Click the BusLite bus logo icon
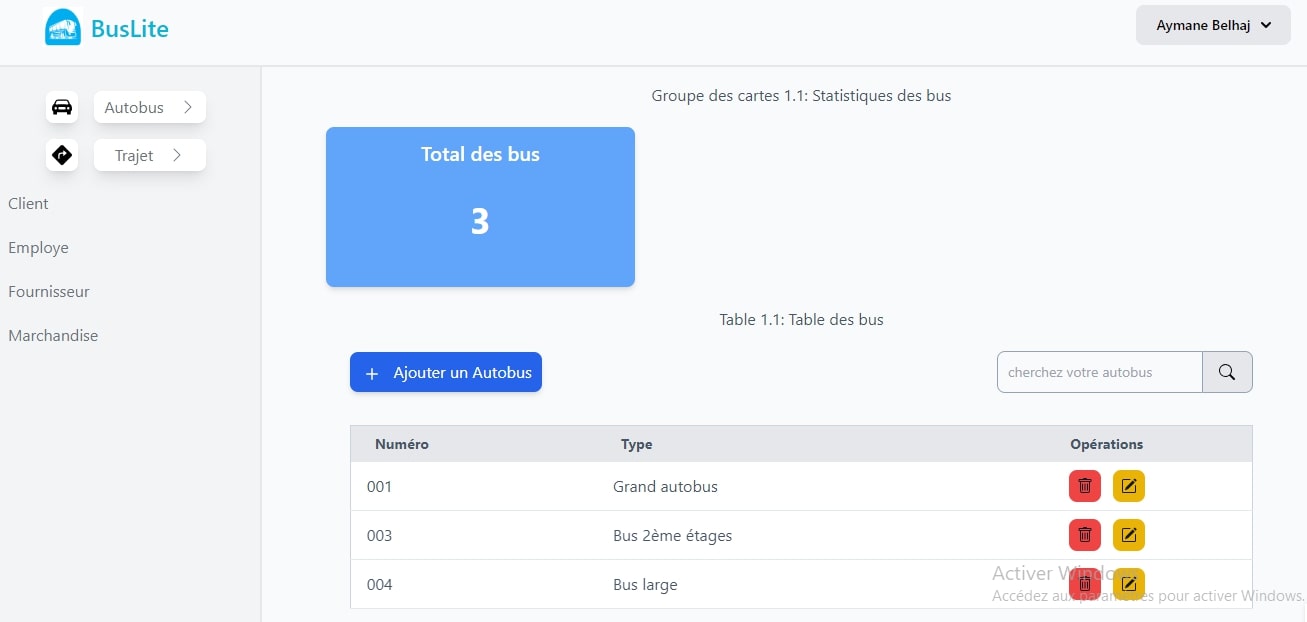Screen dimensions: 1307x622 click(63, 28)
